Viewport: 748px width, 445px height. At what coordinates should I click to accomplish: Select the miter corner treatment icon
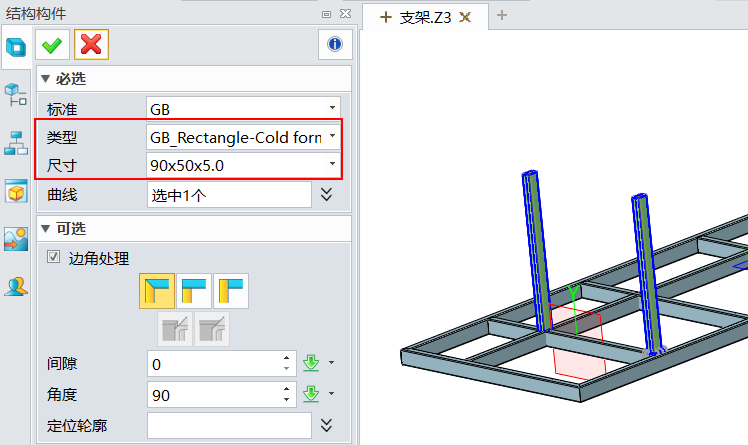tap(156, 291)
